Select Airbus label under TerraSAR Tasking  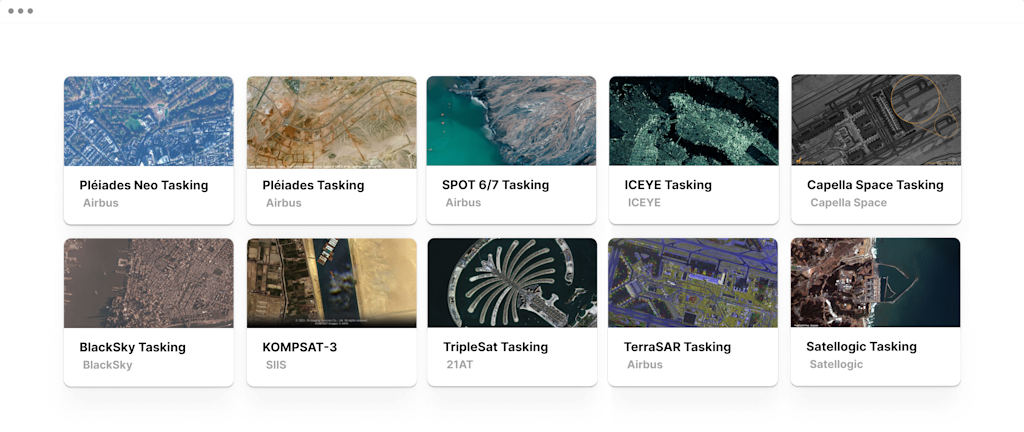[645, 365]
